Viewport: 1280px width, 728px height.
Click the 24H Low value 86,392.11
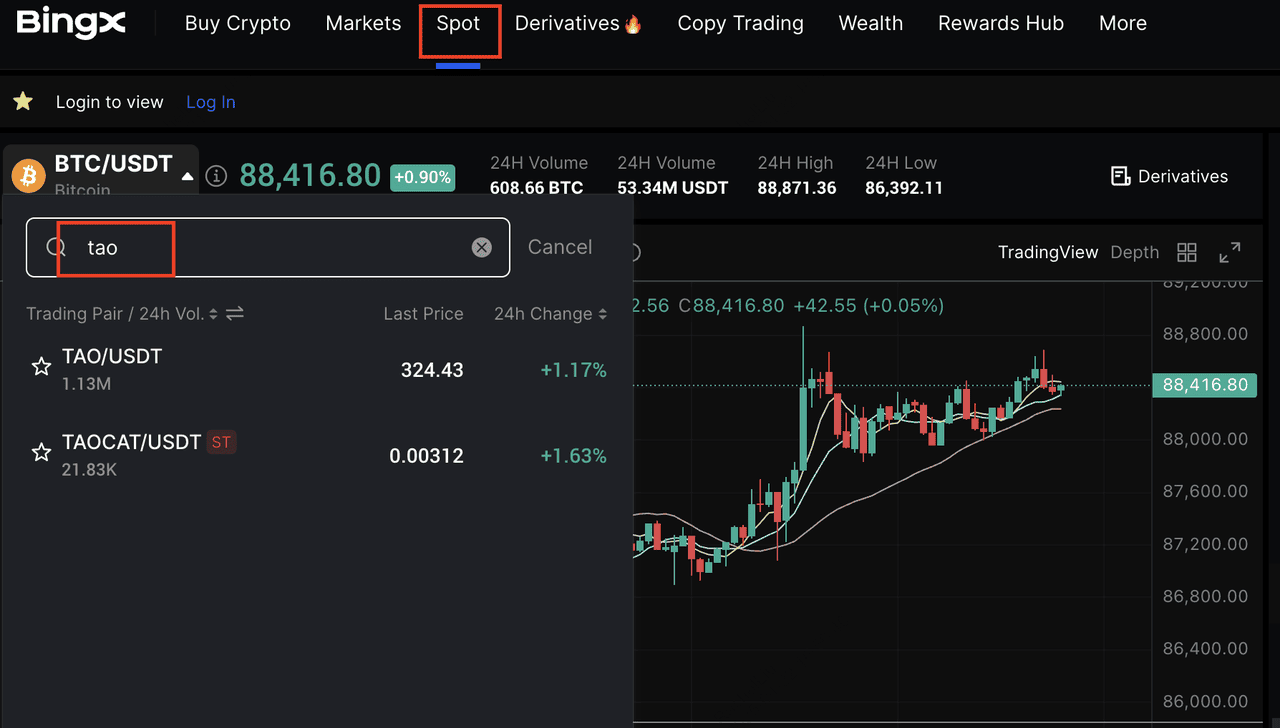(x=904, y=188)
